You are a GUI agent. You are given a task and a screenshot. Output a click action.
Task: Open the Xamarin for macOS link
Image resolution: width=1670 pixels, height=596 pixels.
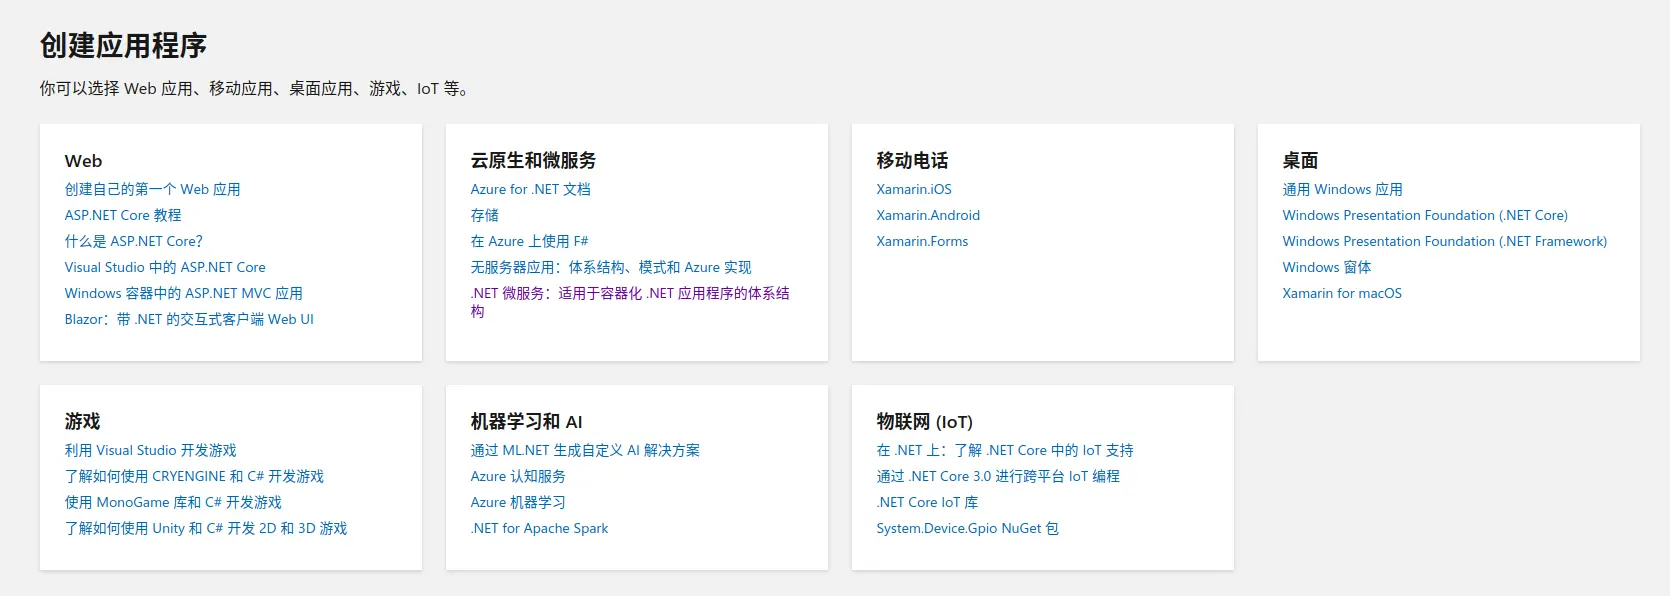click(1342, 293)
